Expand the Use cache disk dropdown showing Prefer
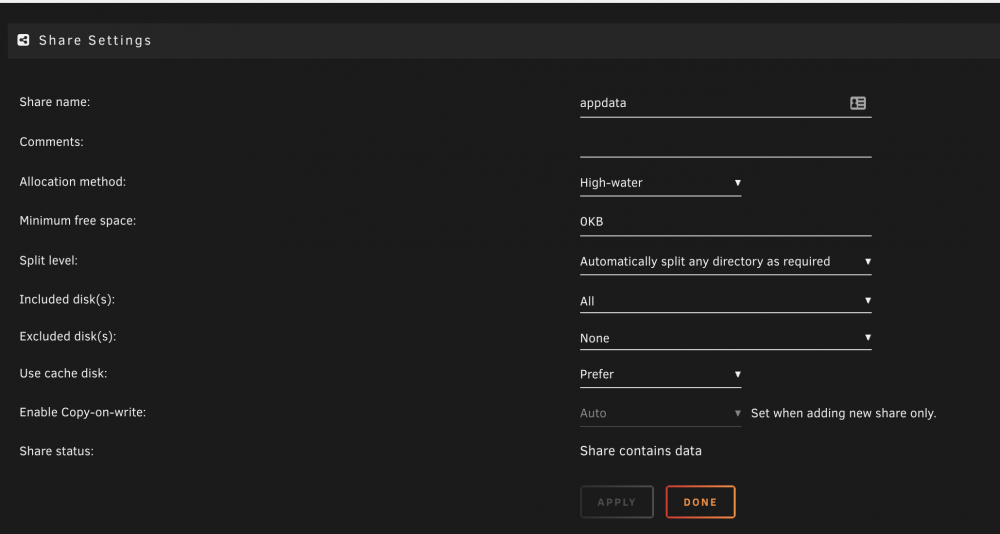This screenshot has height=534, width=1000. (x=660, y=375)
